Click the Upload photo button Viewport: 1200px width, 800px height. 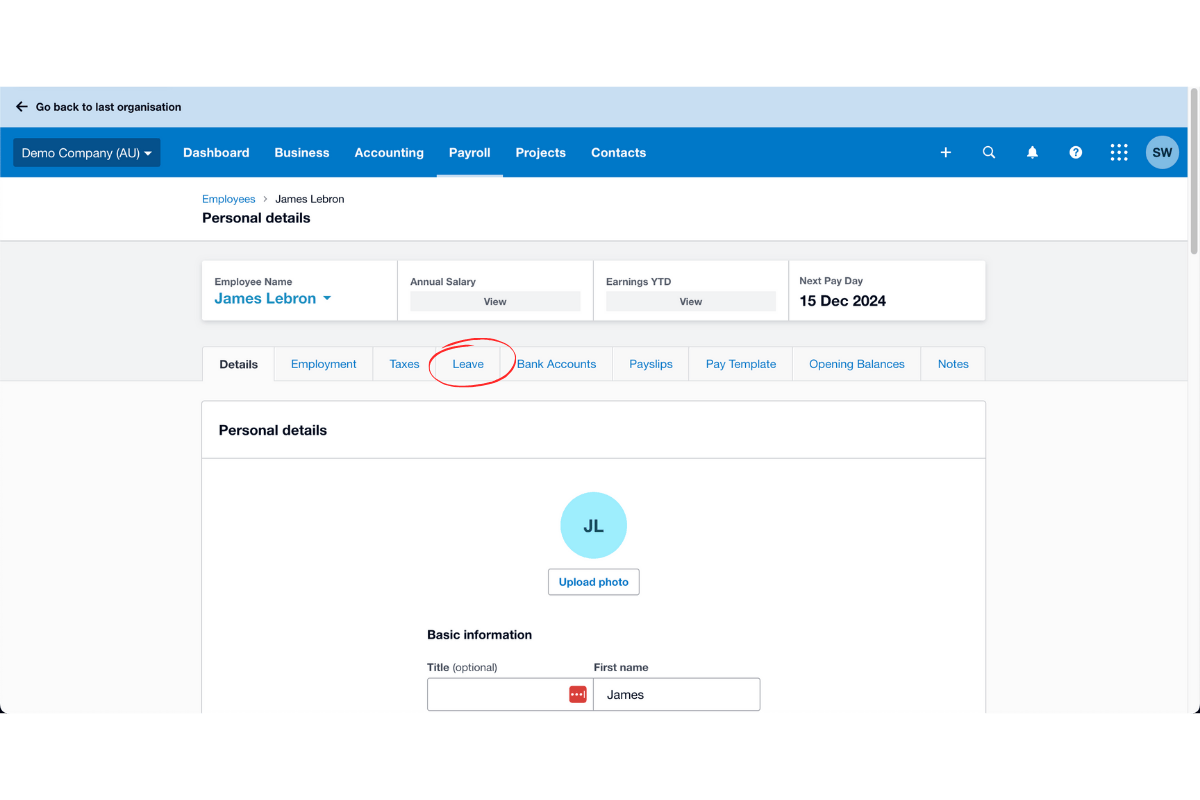coord(593,581)
